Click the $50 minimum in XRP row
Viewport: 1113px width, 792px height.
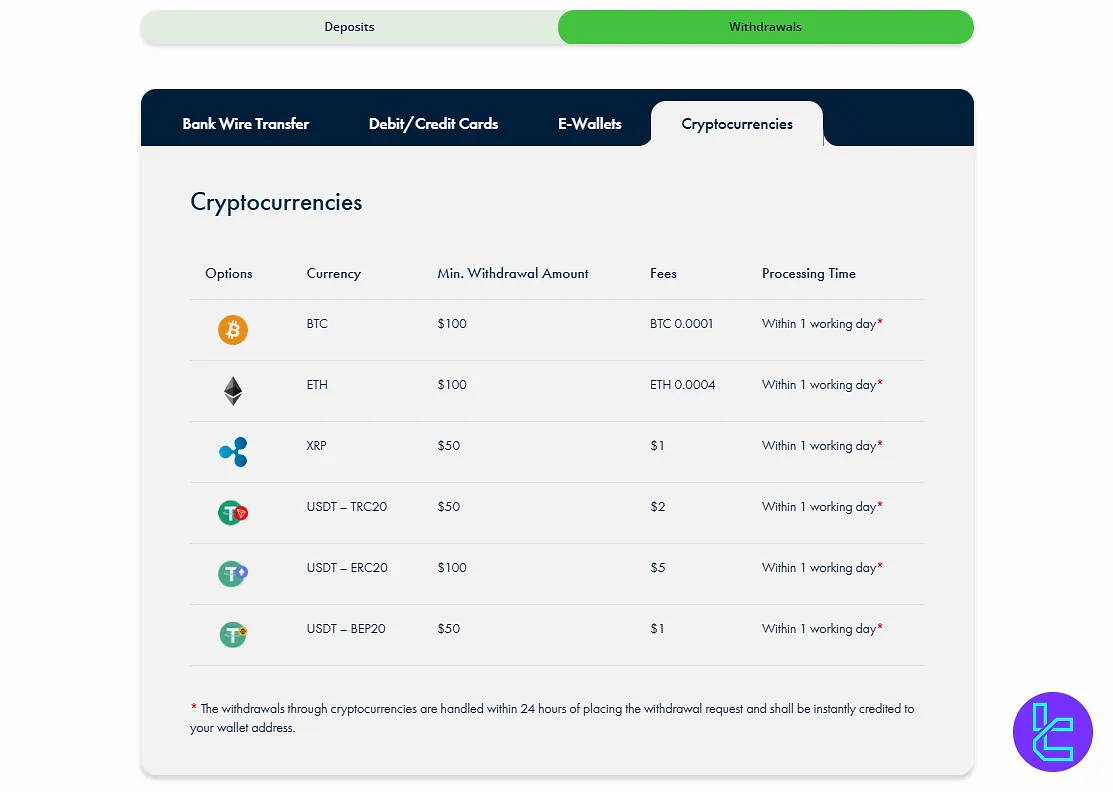pos(449,446)
